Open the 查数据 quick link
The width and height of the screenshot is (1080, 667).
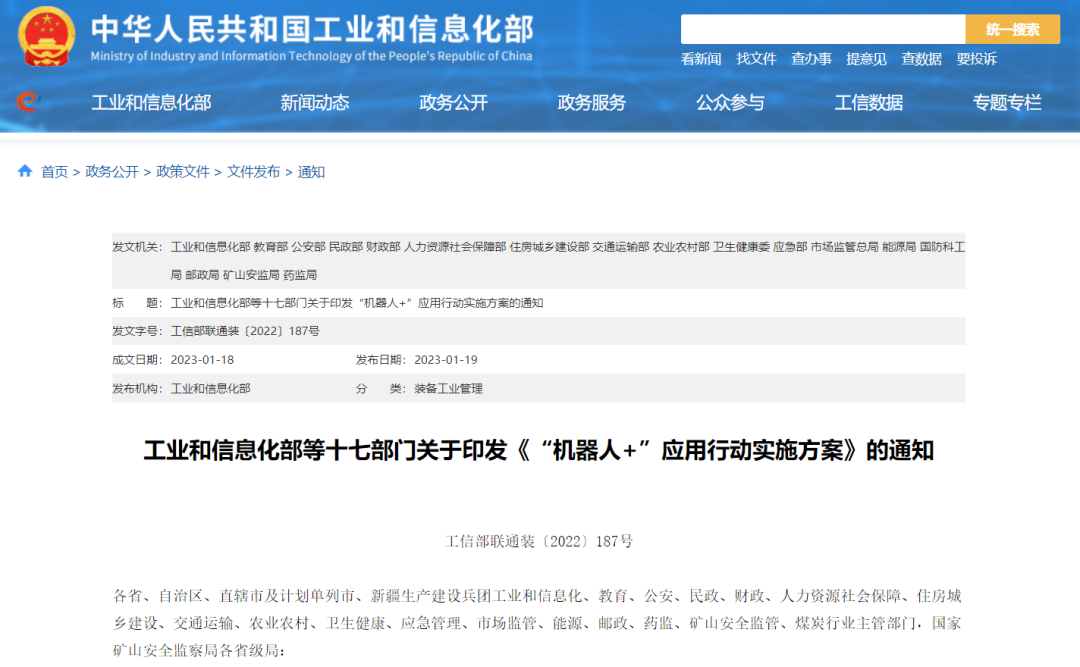[921, 59]
